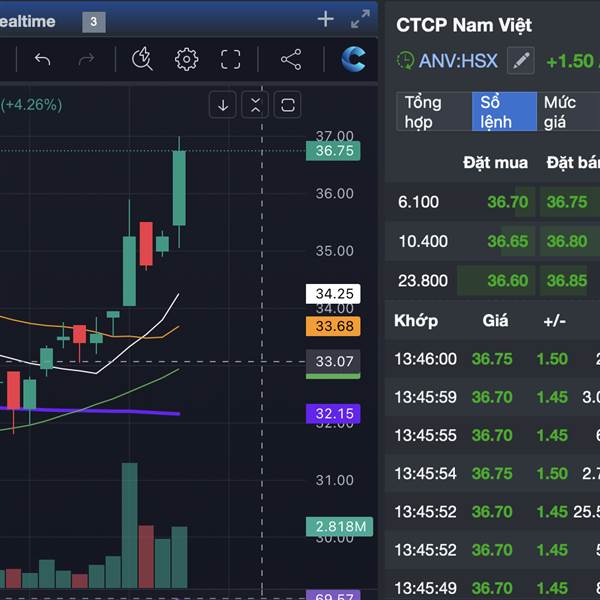Click the CTCP Nam Việt company title

point(464,25)
